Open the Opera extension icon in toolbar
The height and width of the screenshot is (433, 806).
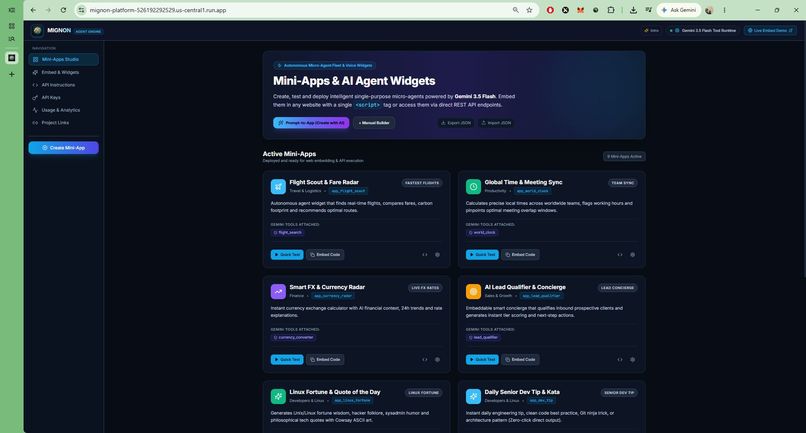(550, 10)
